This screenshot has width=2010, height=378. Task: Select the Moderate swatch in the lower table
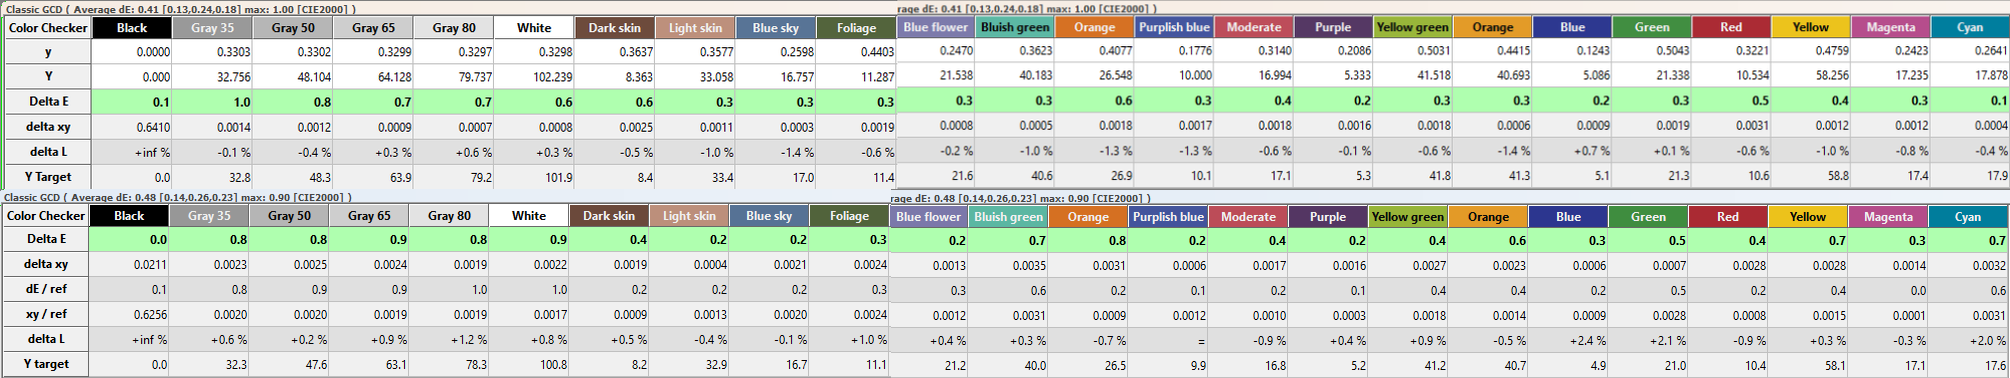pos(1248,217)
